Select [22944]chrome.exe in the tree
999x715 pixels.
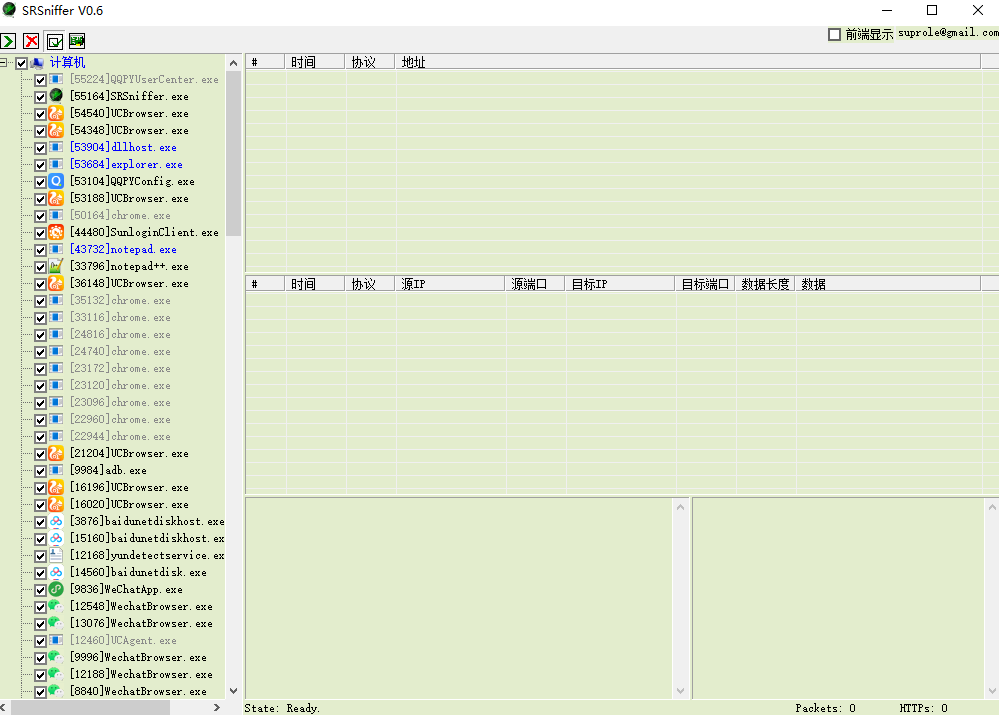(x=120, y=437)
